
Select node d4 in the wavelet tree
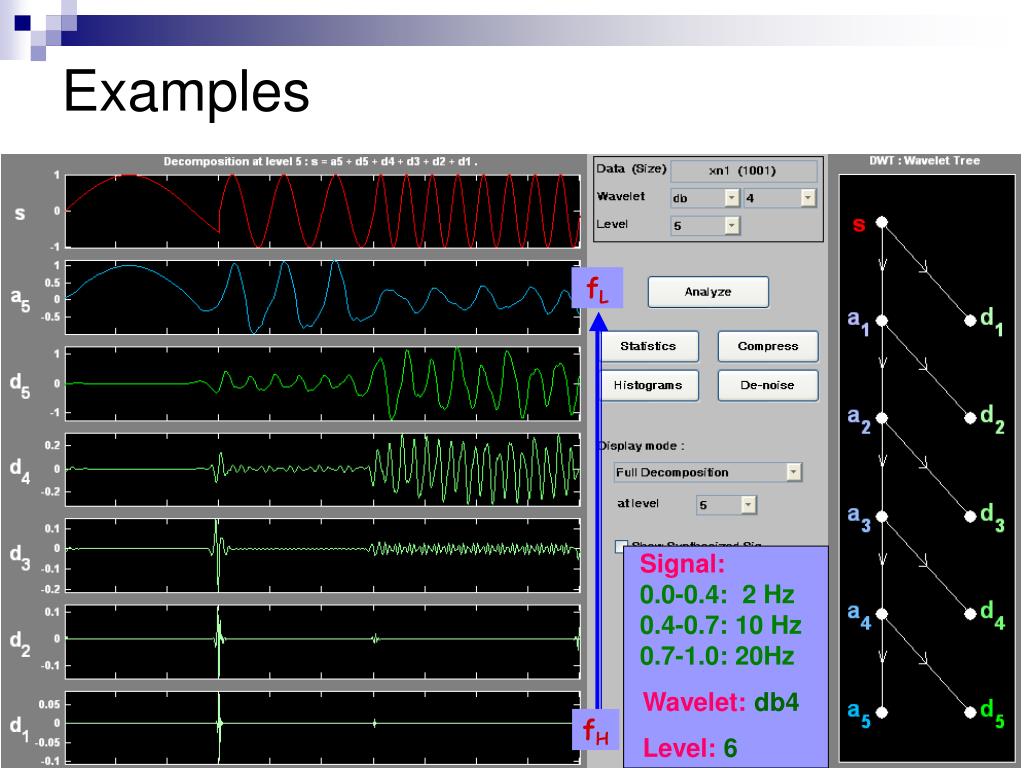point(970,614)
